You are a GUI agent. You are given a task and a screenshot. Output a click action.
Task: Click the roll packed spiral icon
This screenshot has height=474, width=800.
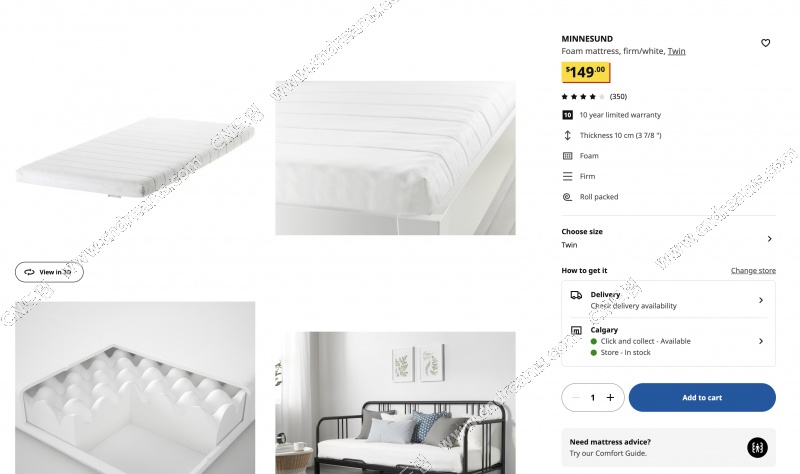point(567,196)
